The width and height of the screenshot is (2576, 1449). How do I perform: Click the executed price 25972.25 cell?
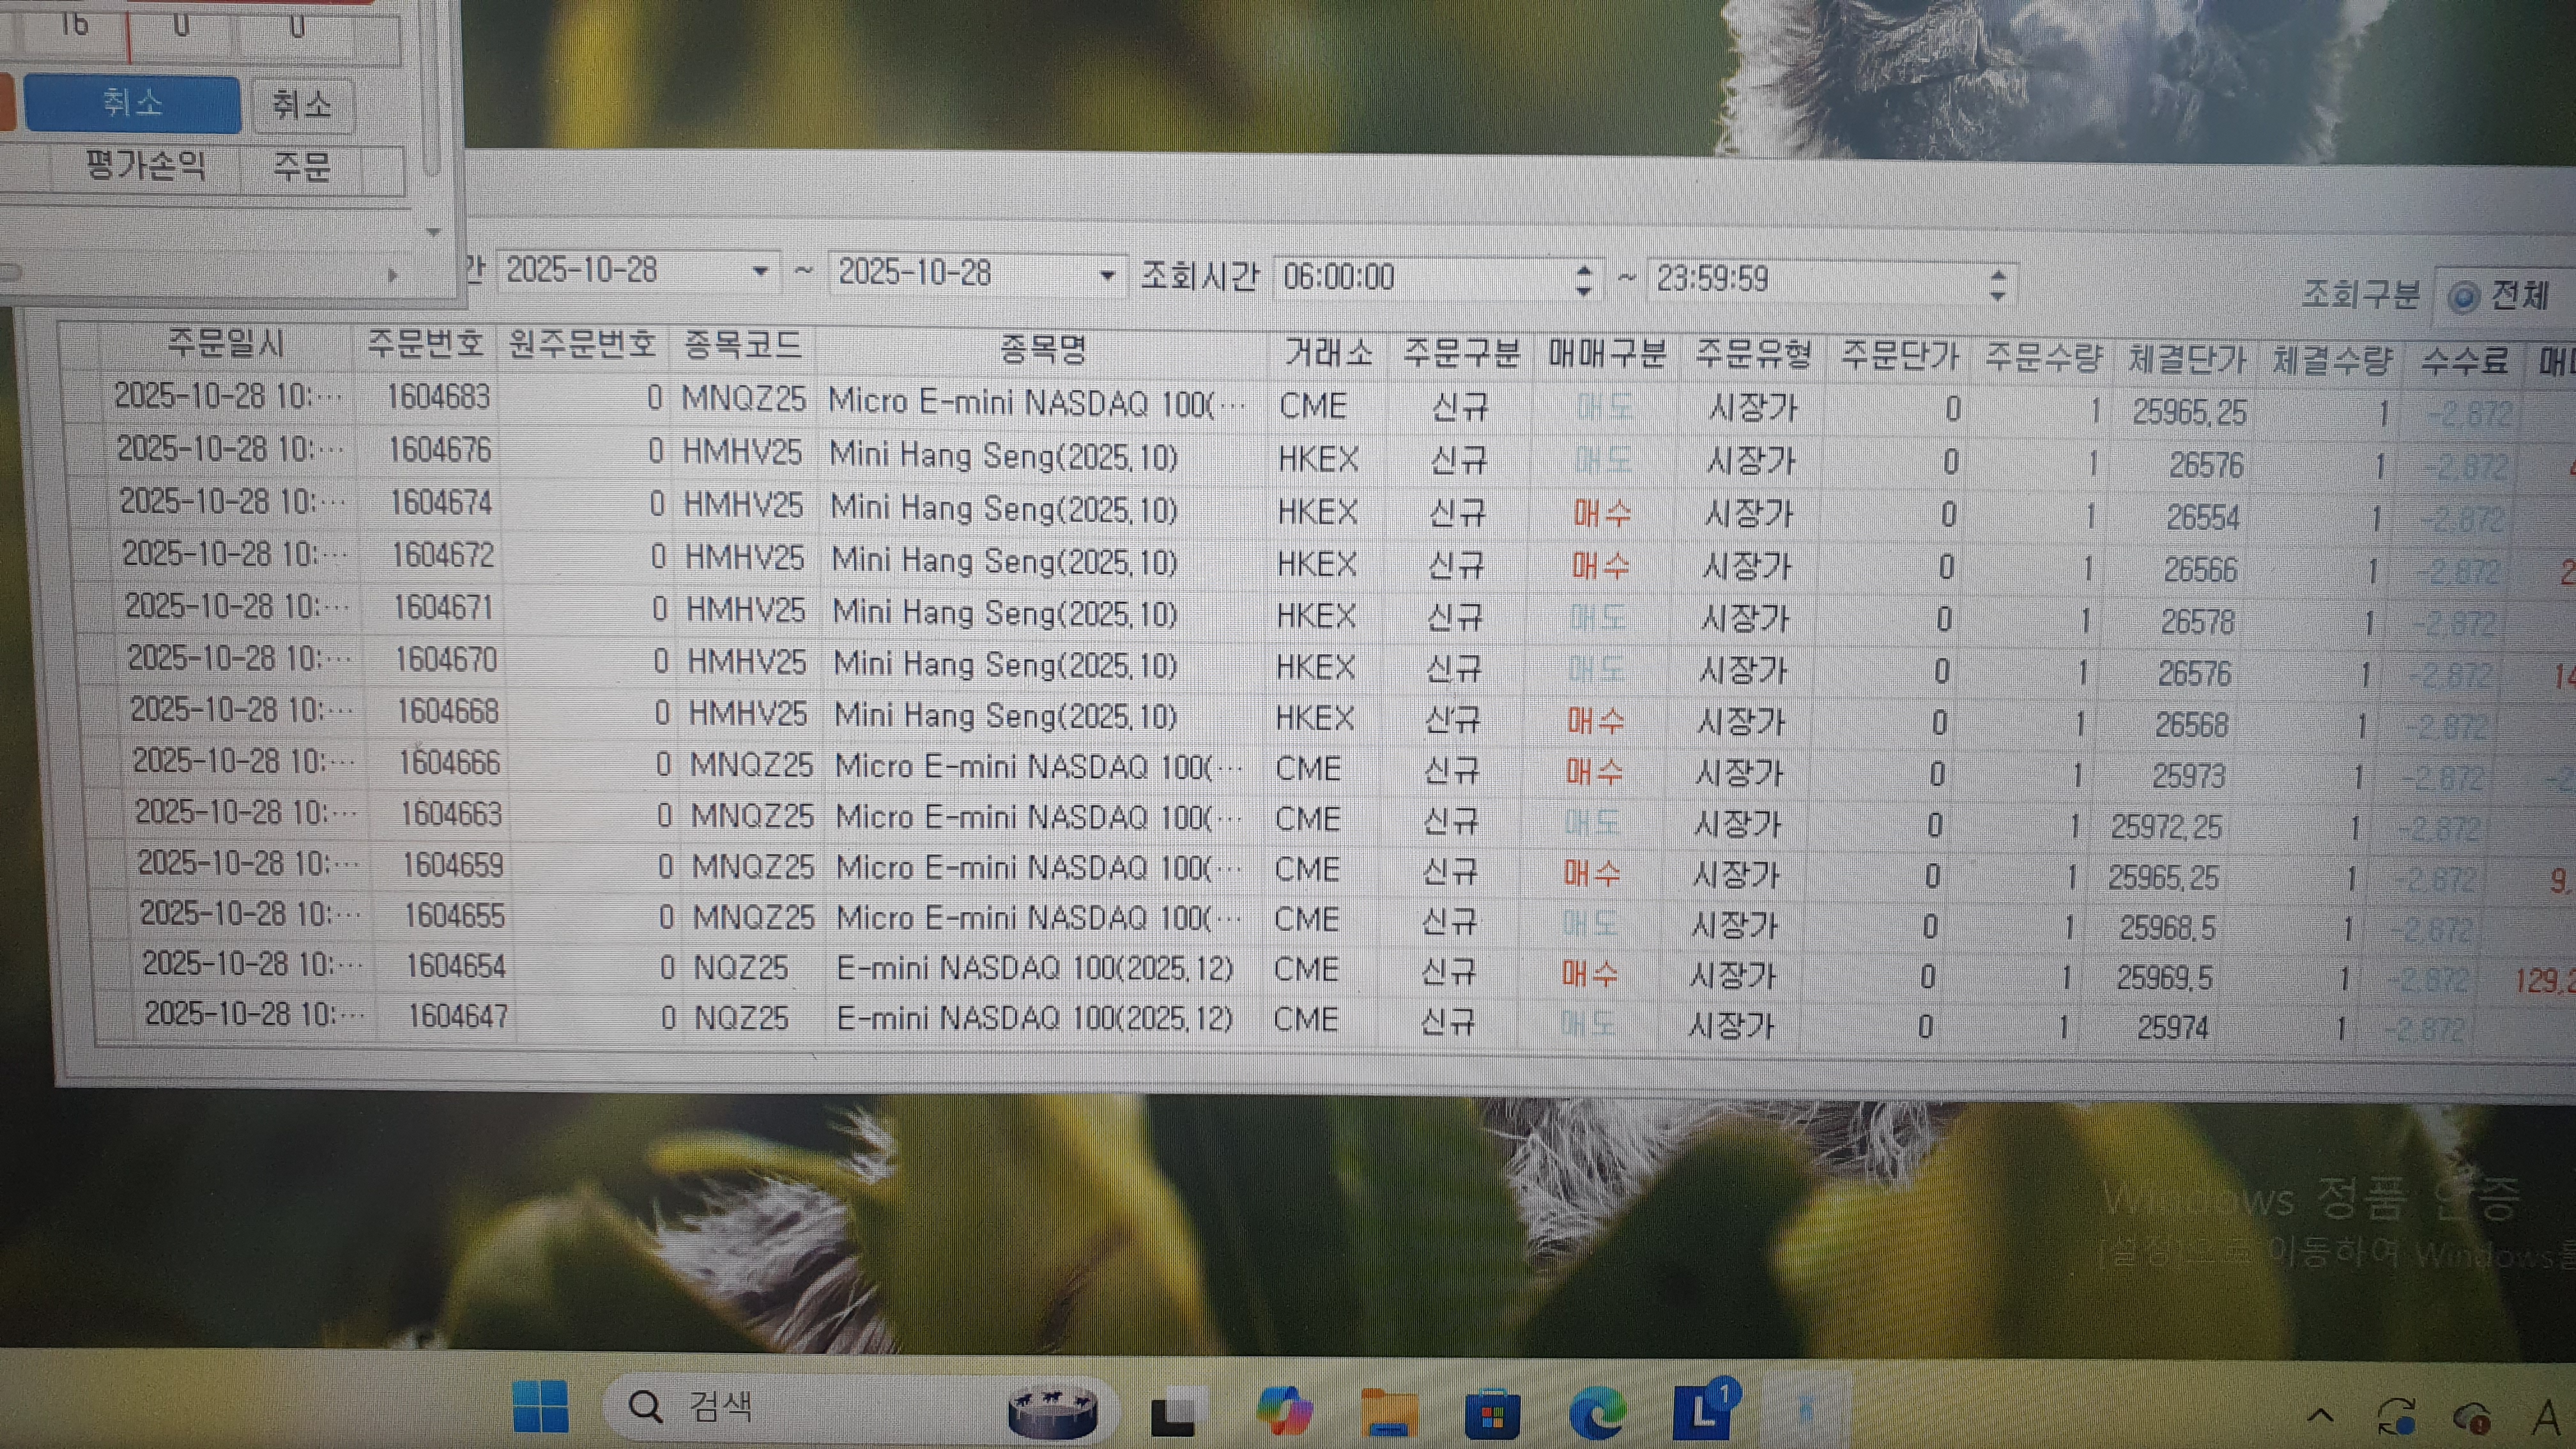pos(2166,827)
